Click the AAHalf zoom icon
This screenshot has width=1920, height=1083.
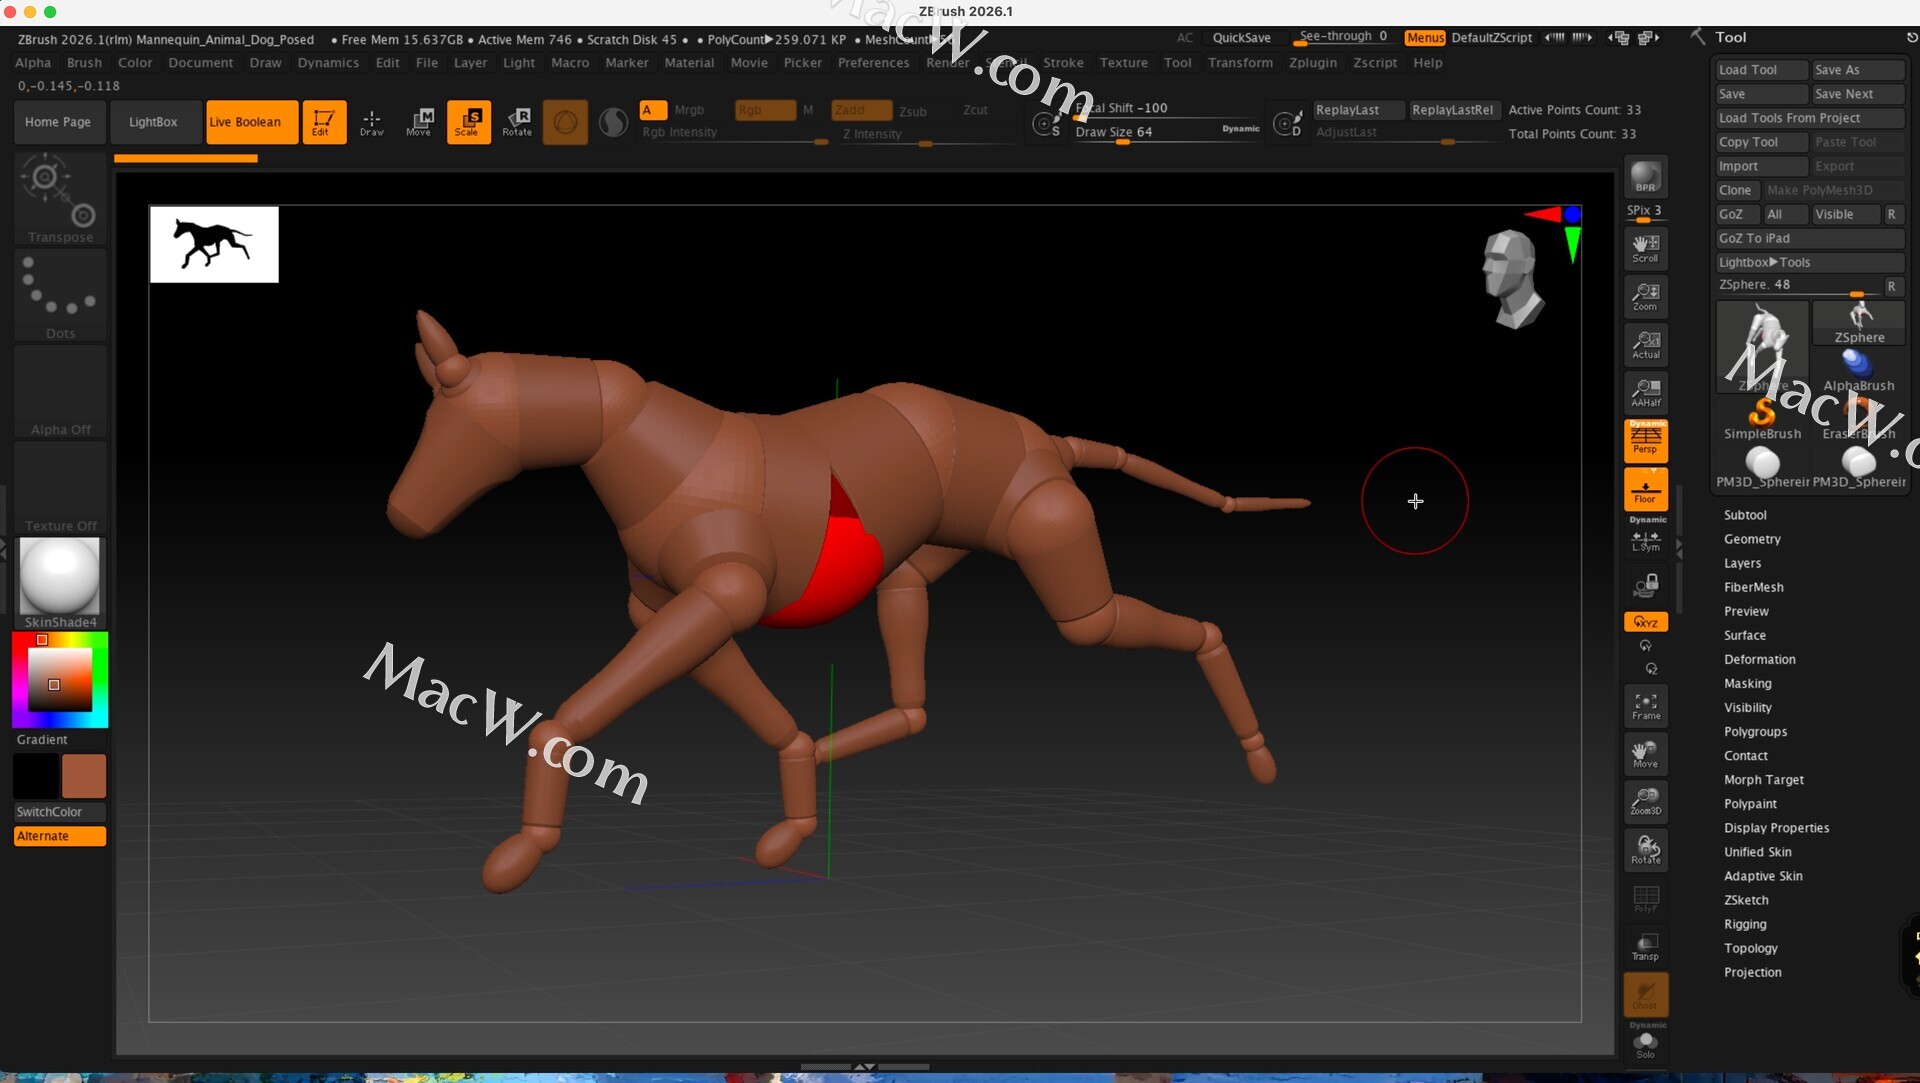(1645, 392)
